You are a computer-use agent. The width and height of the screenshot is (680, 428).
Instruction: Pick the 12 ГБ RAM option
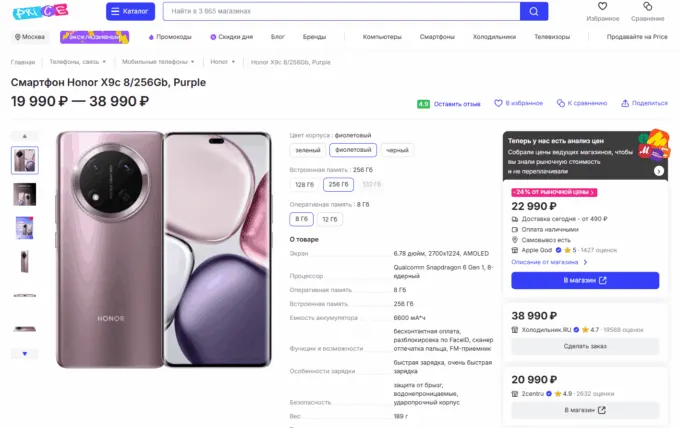point(331,218)
